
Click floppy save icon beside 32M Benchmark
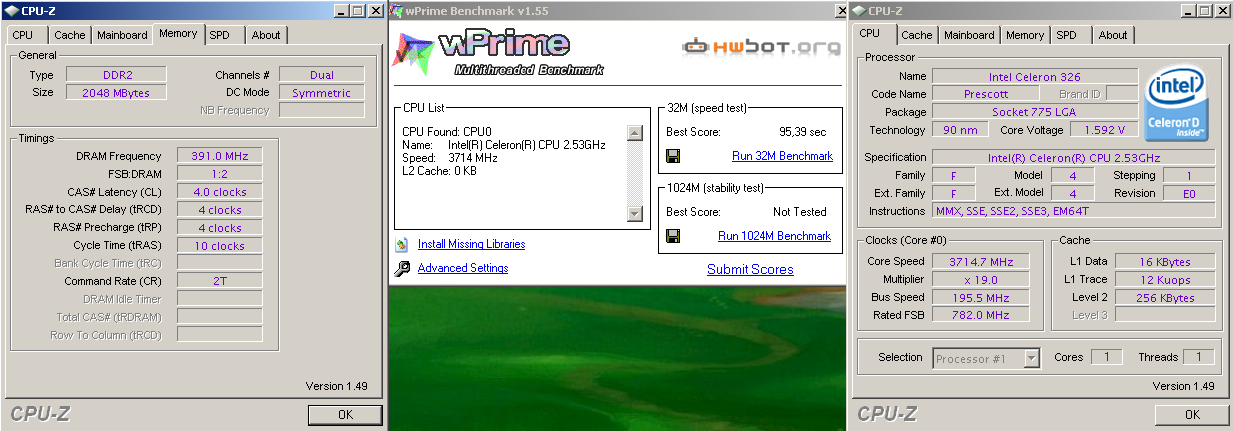click(x=673, y=156)
